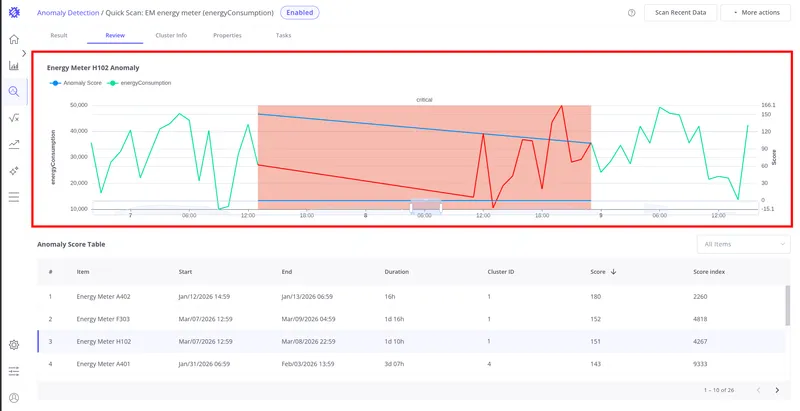Select the Review tab
This screenshot has height=411, width=800.
tap(115, 35)
